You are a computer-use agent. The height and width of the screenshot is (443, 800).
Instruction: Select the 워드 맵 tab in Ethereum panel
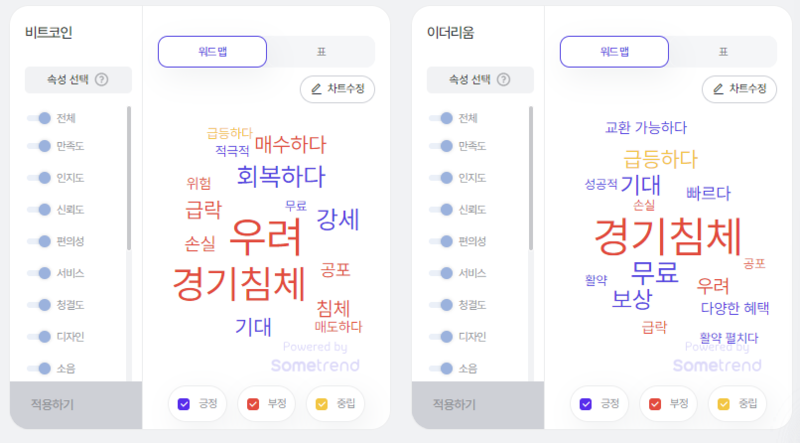tap(614, 52)
